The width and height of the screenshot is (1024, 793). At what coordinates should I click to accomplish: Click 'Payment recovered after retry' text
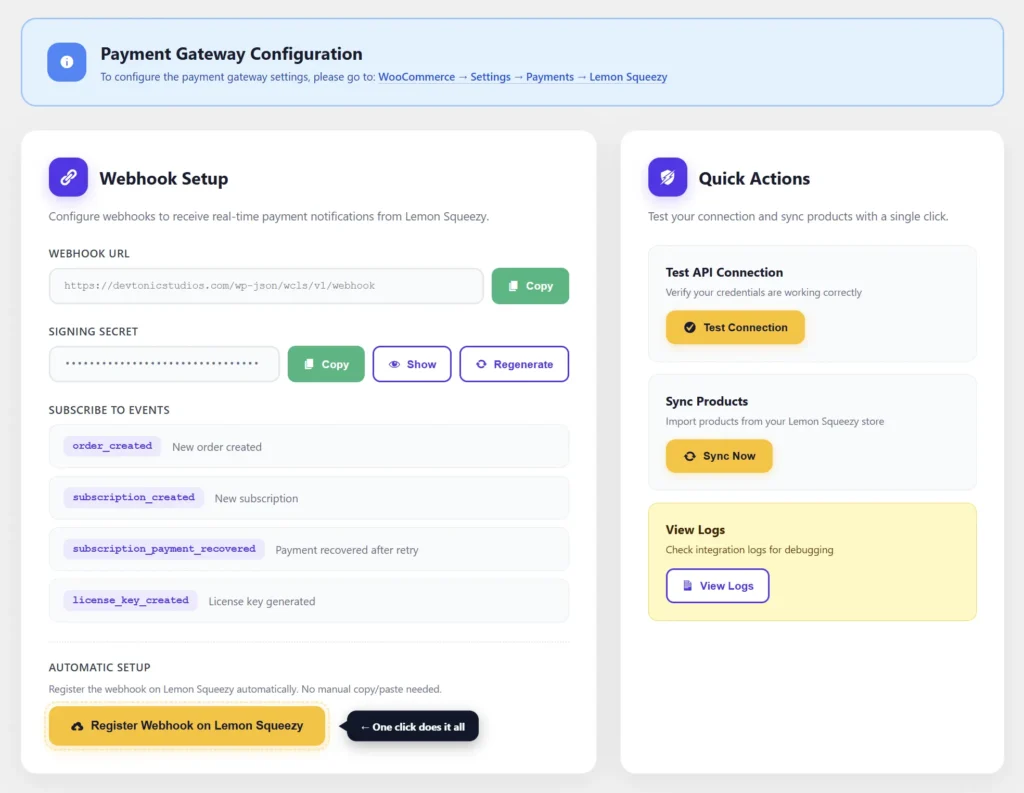point(347,550)
